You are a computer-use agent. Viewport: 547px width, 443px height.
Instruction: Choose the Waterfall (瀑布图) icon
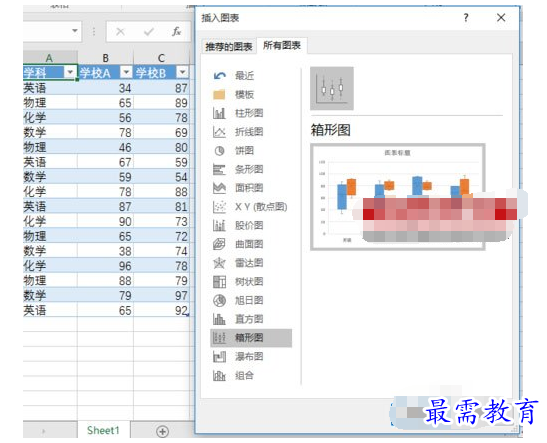point(219,356)
